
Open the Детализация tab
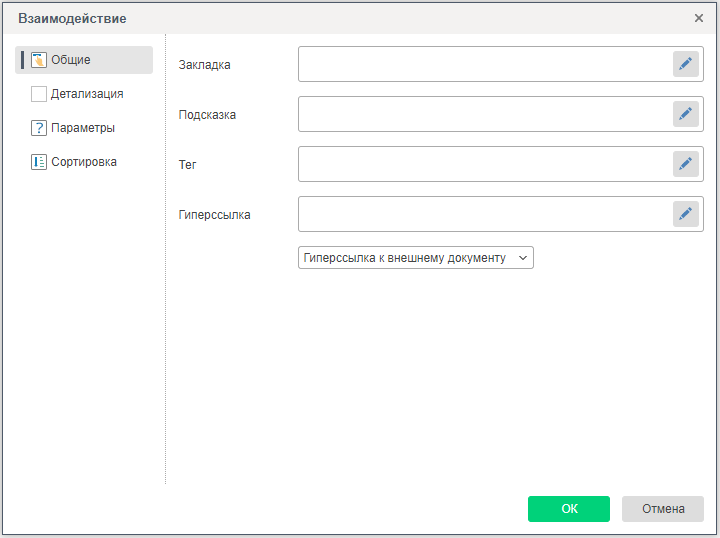pos(87,94)
